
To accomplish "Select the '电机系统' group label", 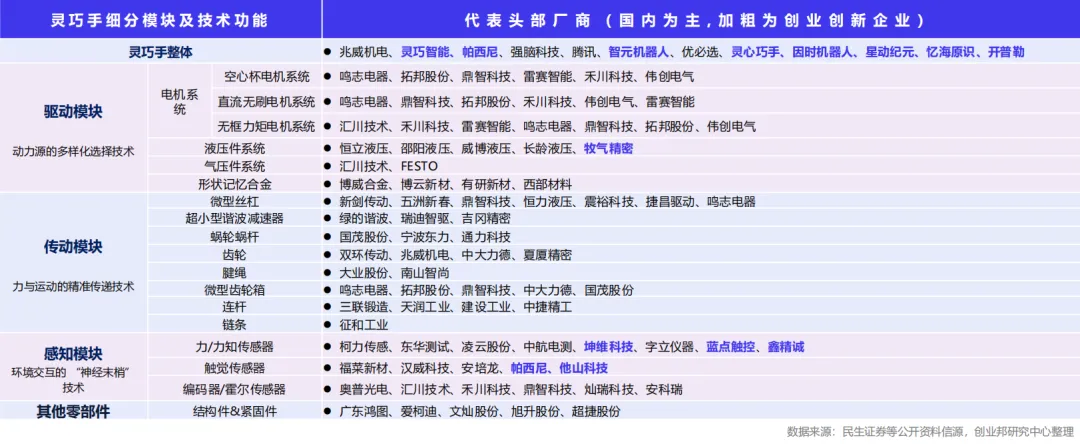I will 179,102.
